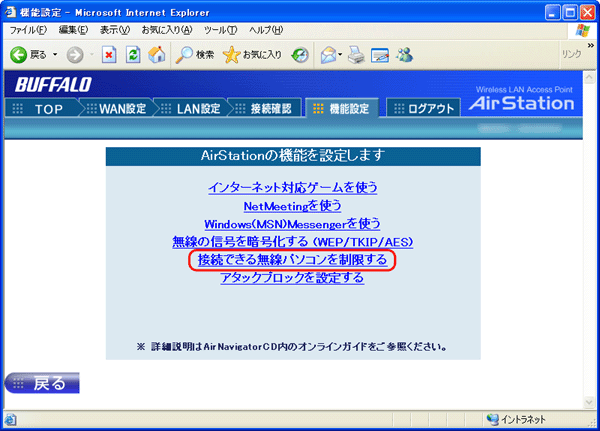Click the イントラネット zone indicator in status bar
600x431 pixels.
517,420
